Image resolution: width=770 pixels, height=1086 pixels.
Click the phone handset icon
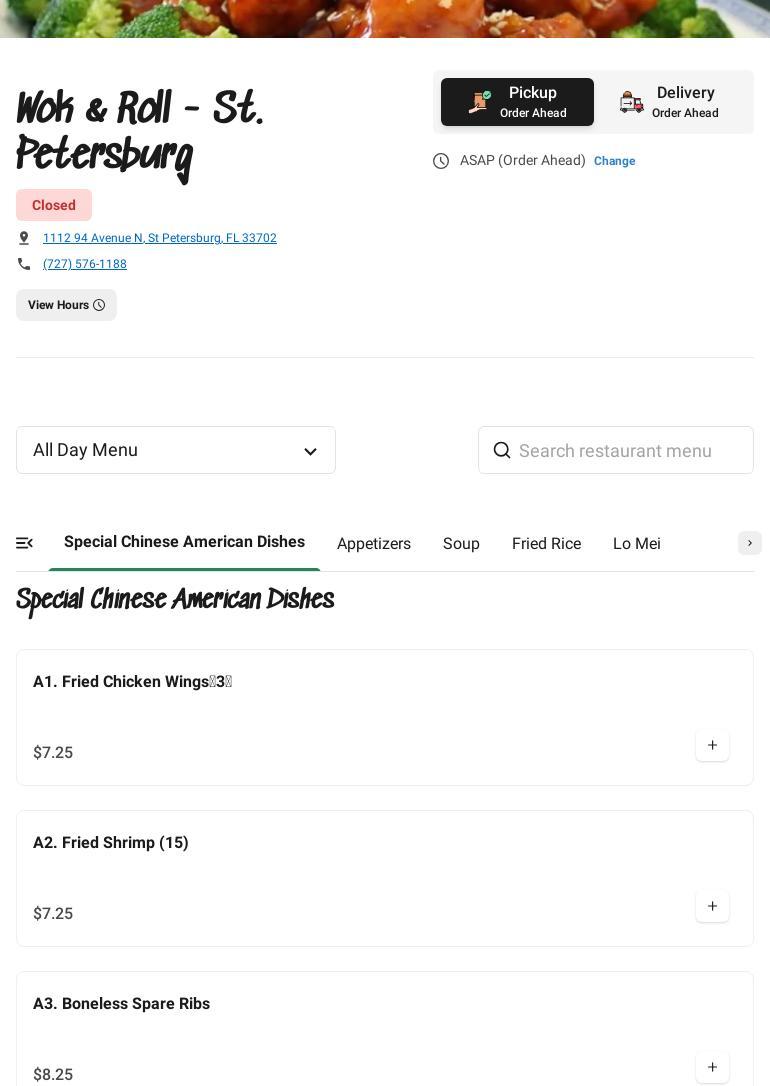pyautogui.click(x=24, y=264)
